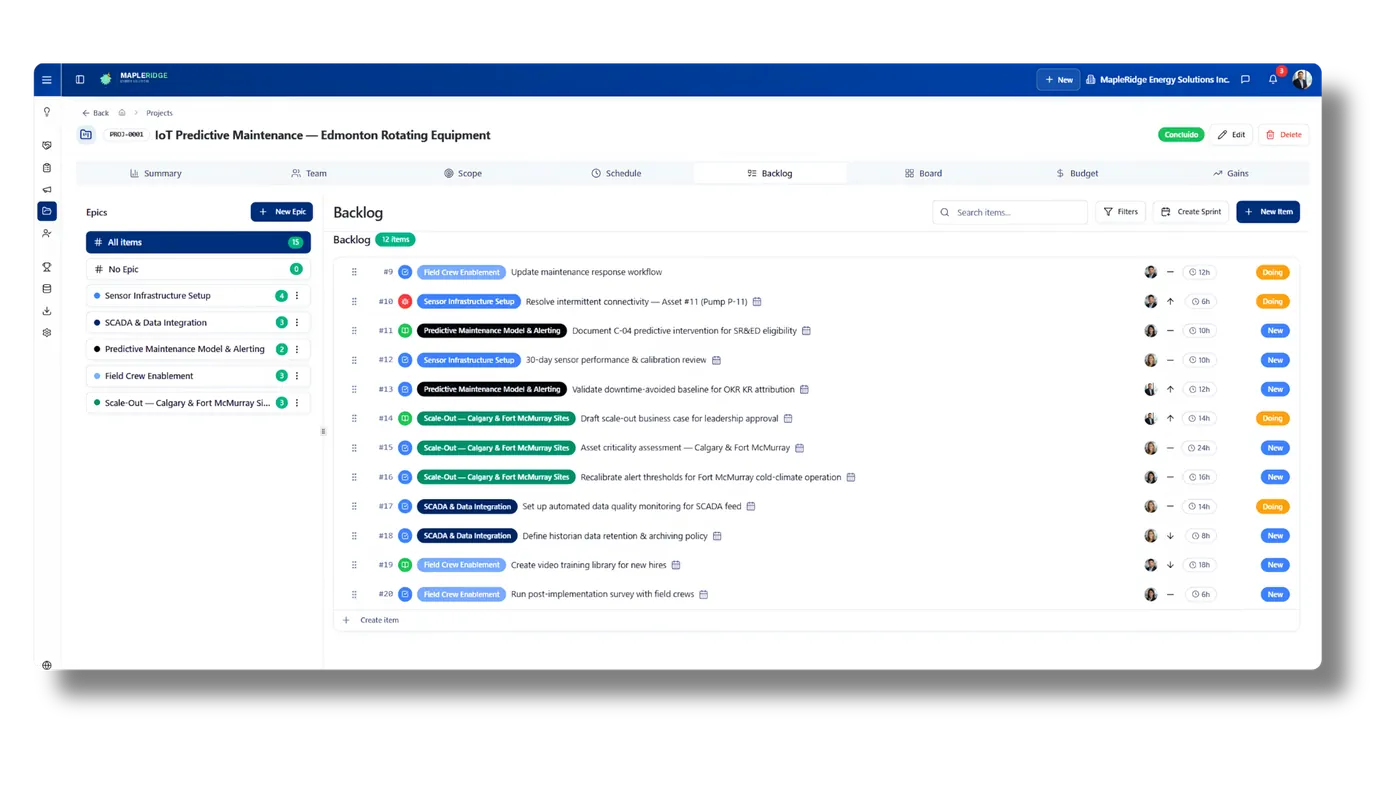Viewport: 1400px width, 787px height.
Task: Click the Create Sprint button
Action: click(x=1191, y=212)
